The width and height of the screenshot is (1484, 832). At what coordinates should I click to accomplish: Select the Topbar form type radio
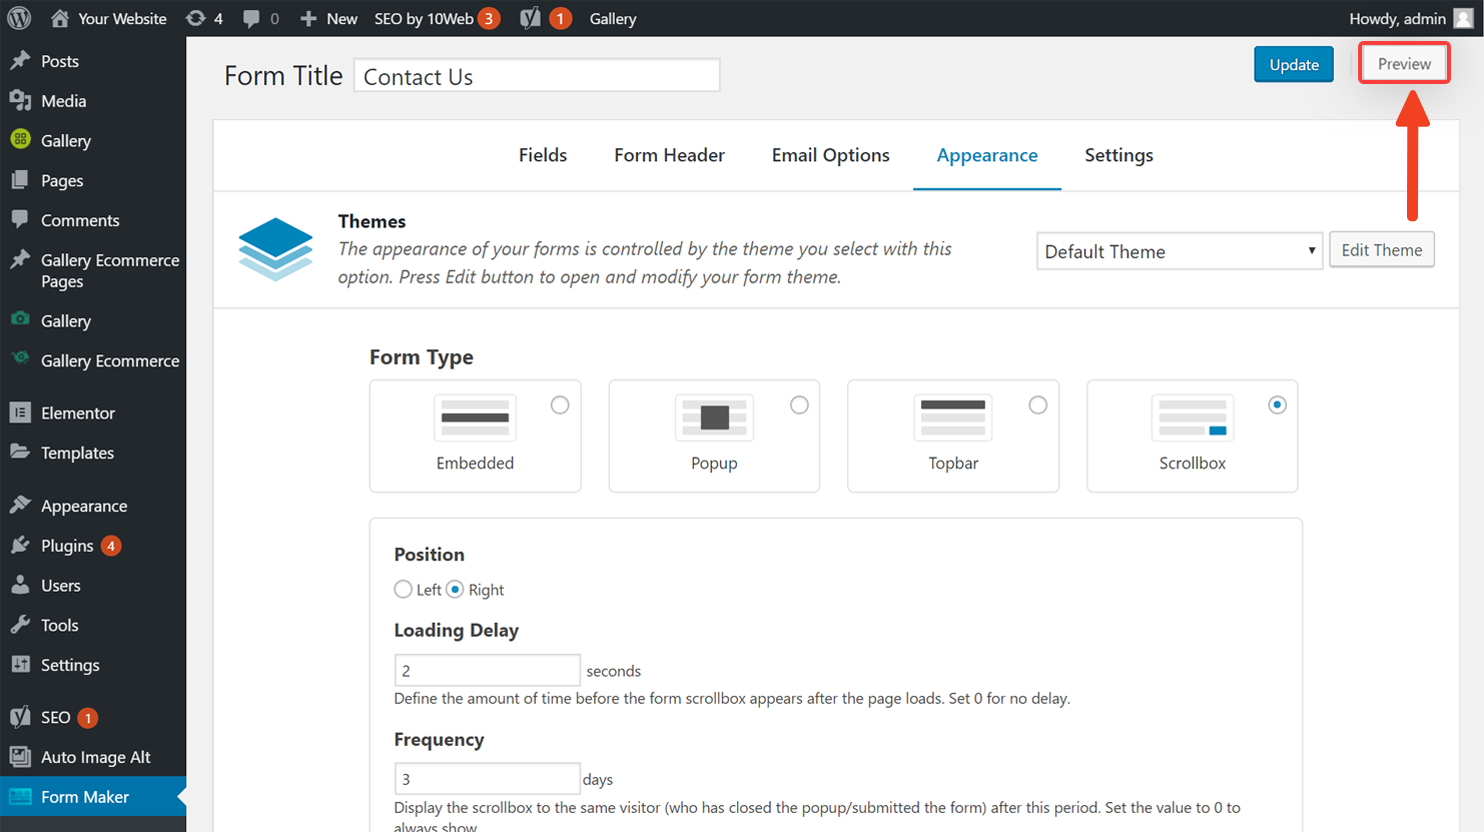pos(1038,405)
